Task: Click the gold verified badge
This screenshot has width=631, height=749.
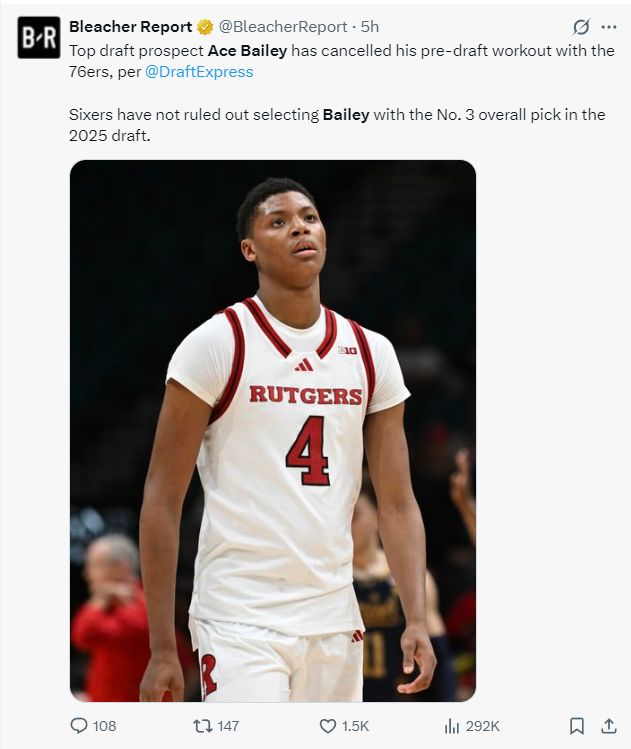Action: (205, 27)
